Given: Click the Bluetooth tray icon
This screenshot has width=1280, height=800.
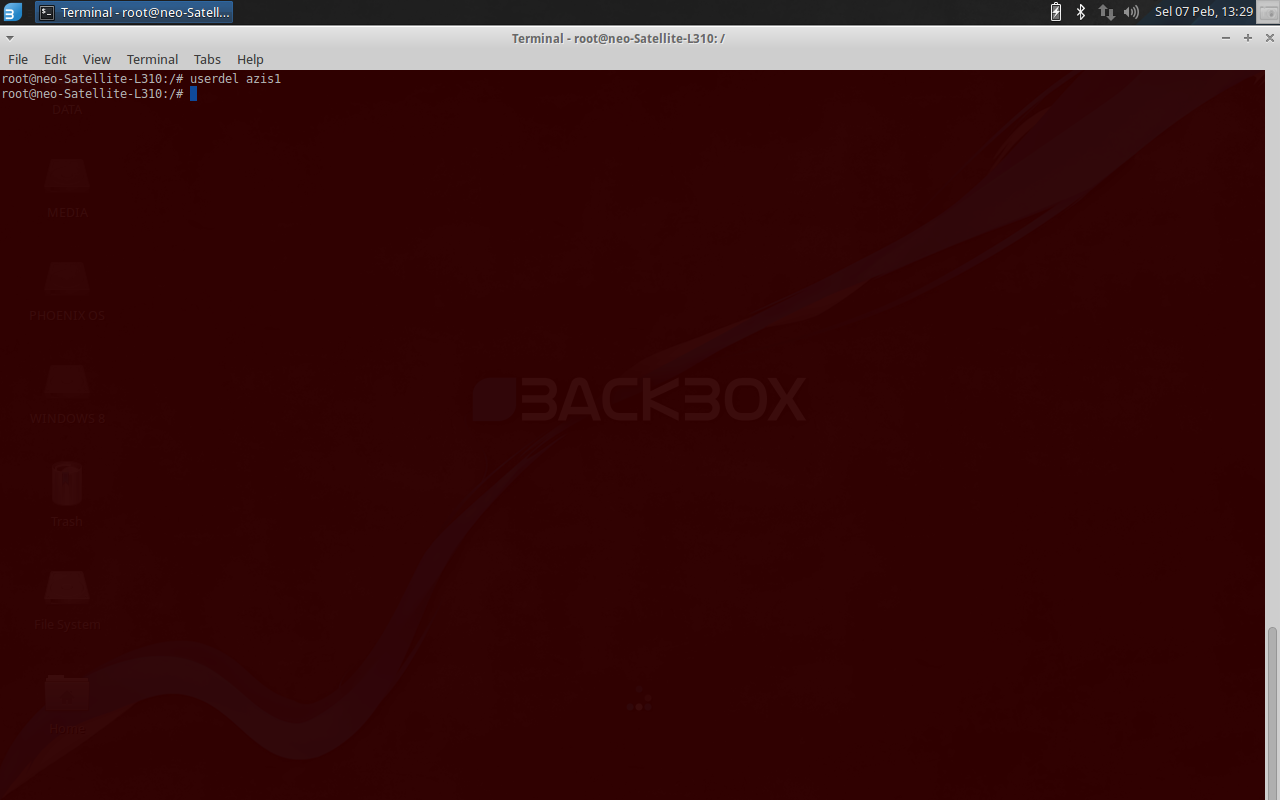Looking at the screenshot, I should pyautogui.click(x=1081, y=12).
